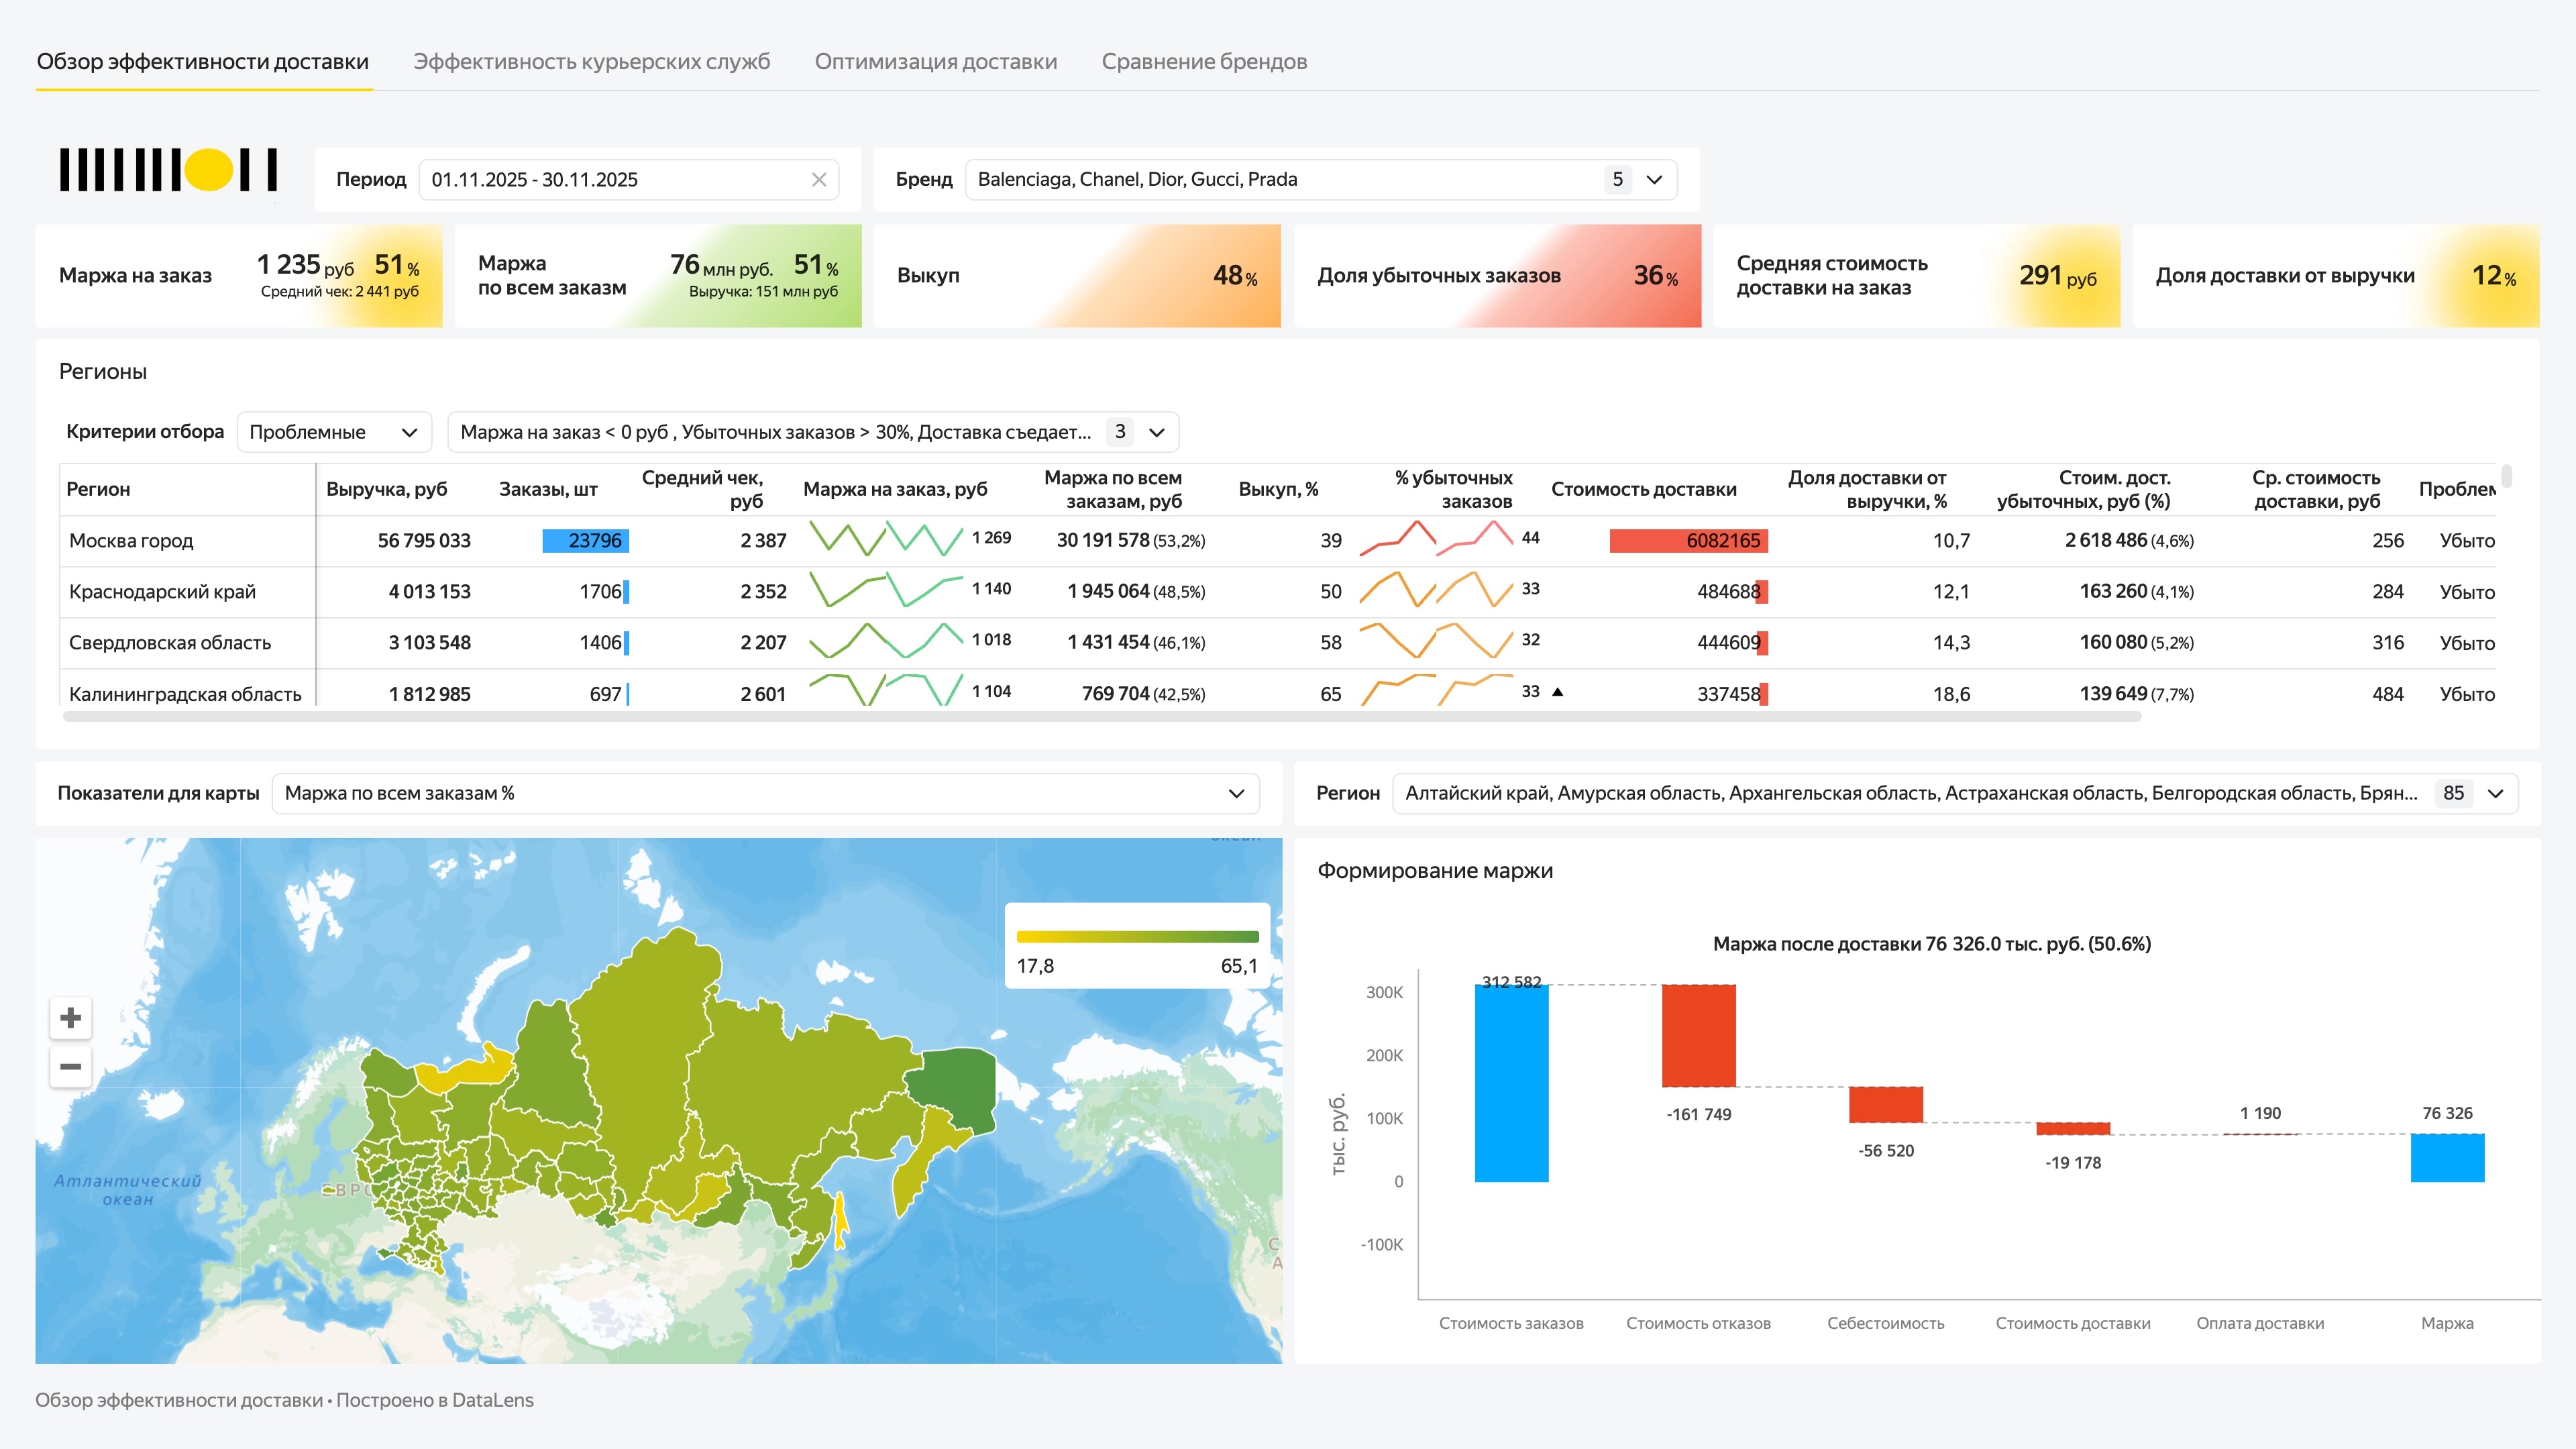Click the Заказы, шт column header
The image size is (2576, 1449).
(x=548, y=489)
